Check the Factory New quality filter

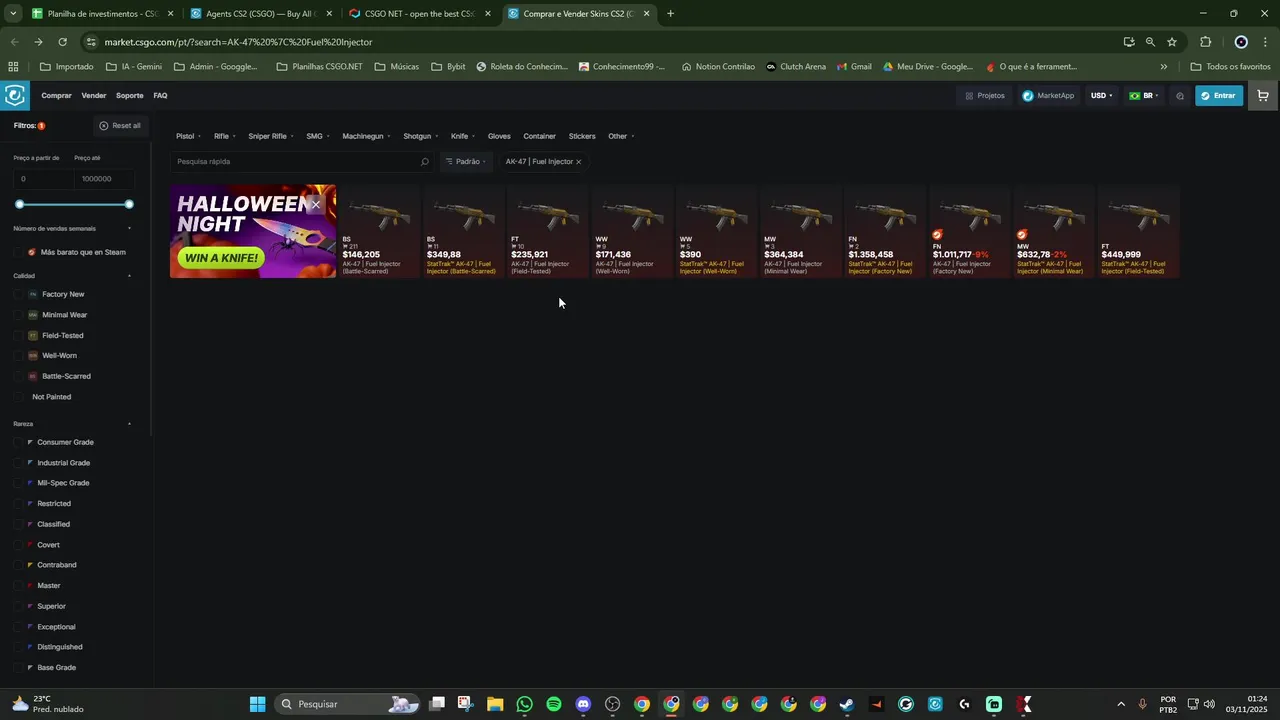pyautogui.click(x=18, y=295)
